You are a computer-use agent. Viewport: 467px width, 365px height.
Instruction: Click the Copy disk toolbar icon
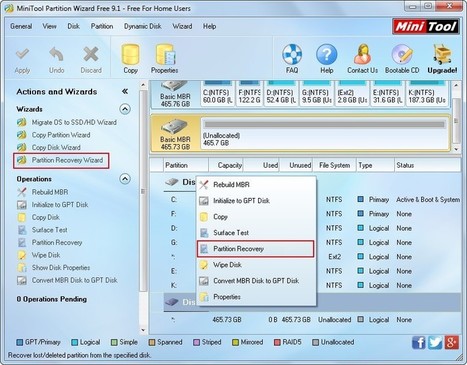coord(130,59)
